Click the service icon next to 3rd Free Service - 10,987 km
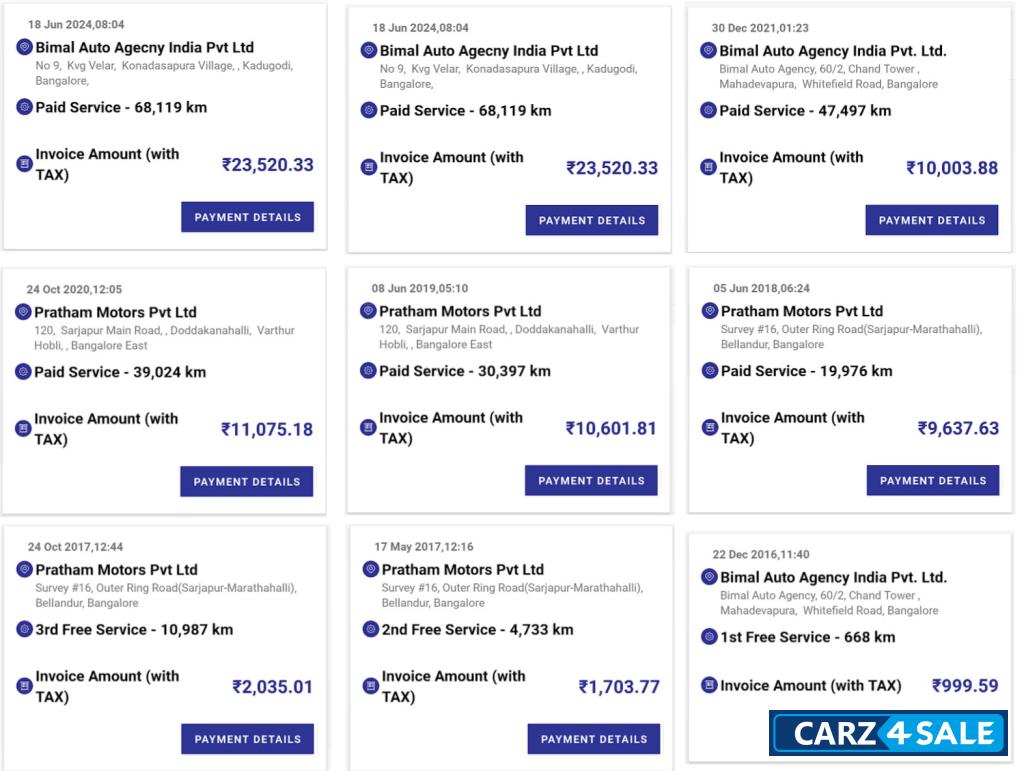The image size is (1024, 771). (x=24, y=630)
